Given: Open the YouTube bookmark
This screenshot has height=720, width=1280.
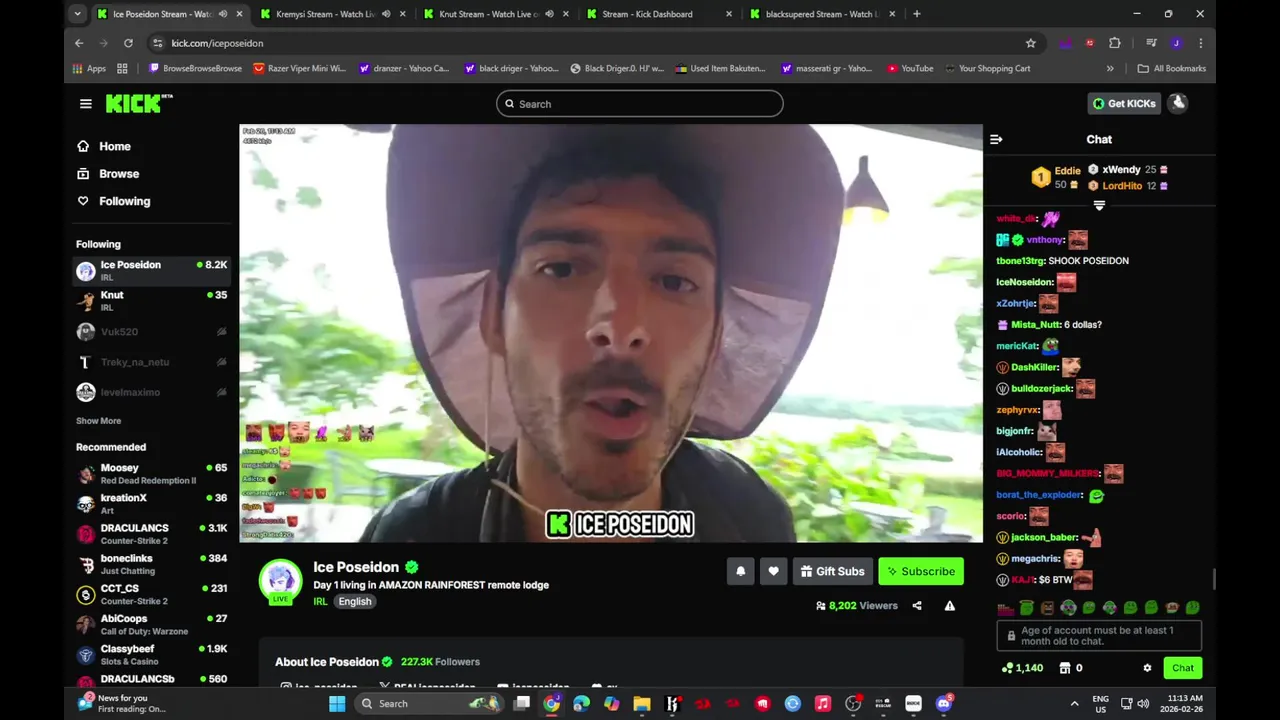Looking at the screenshot, I should [909, 68].
